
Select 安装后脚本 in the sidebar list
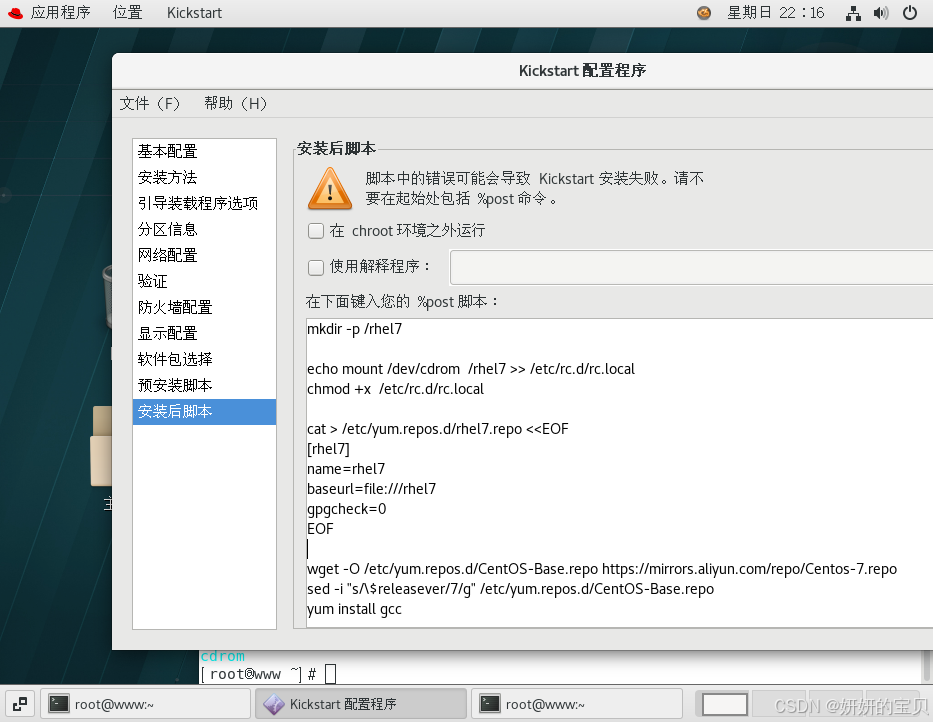point(204,411)
